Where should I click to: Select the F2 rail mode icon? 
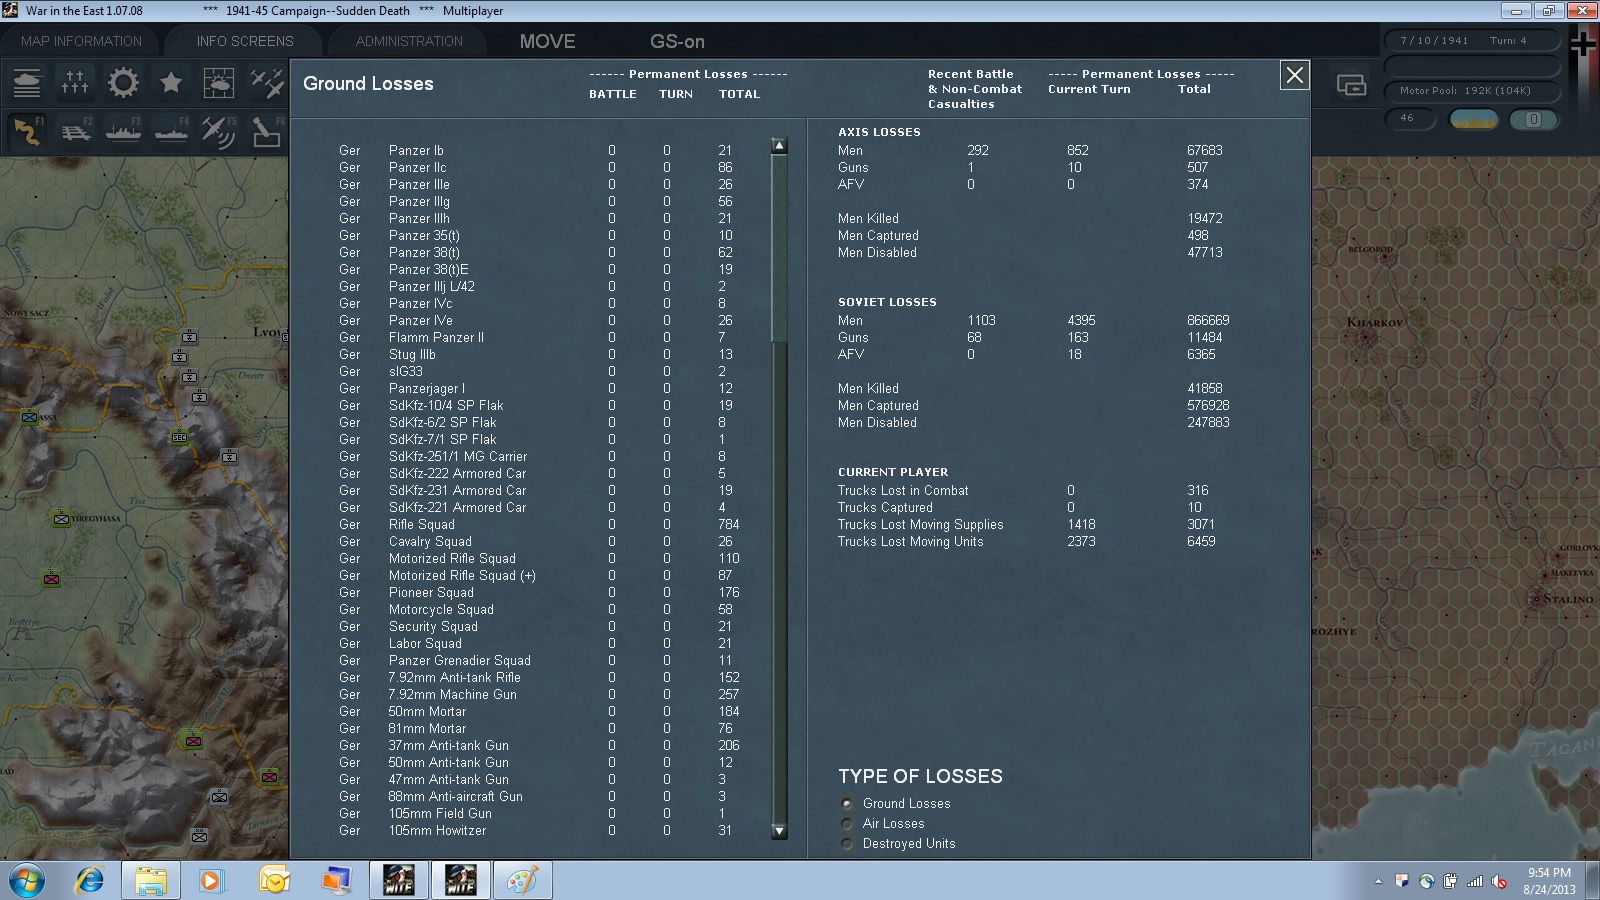75,131
